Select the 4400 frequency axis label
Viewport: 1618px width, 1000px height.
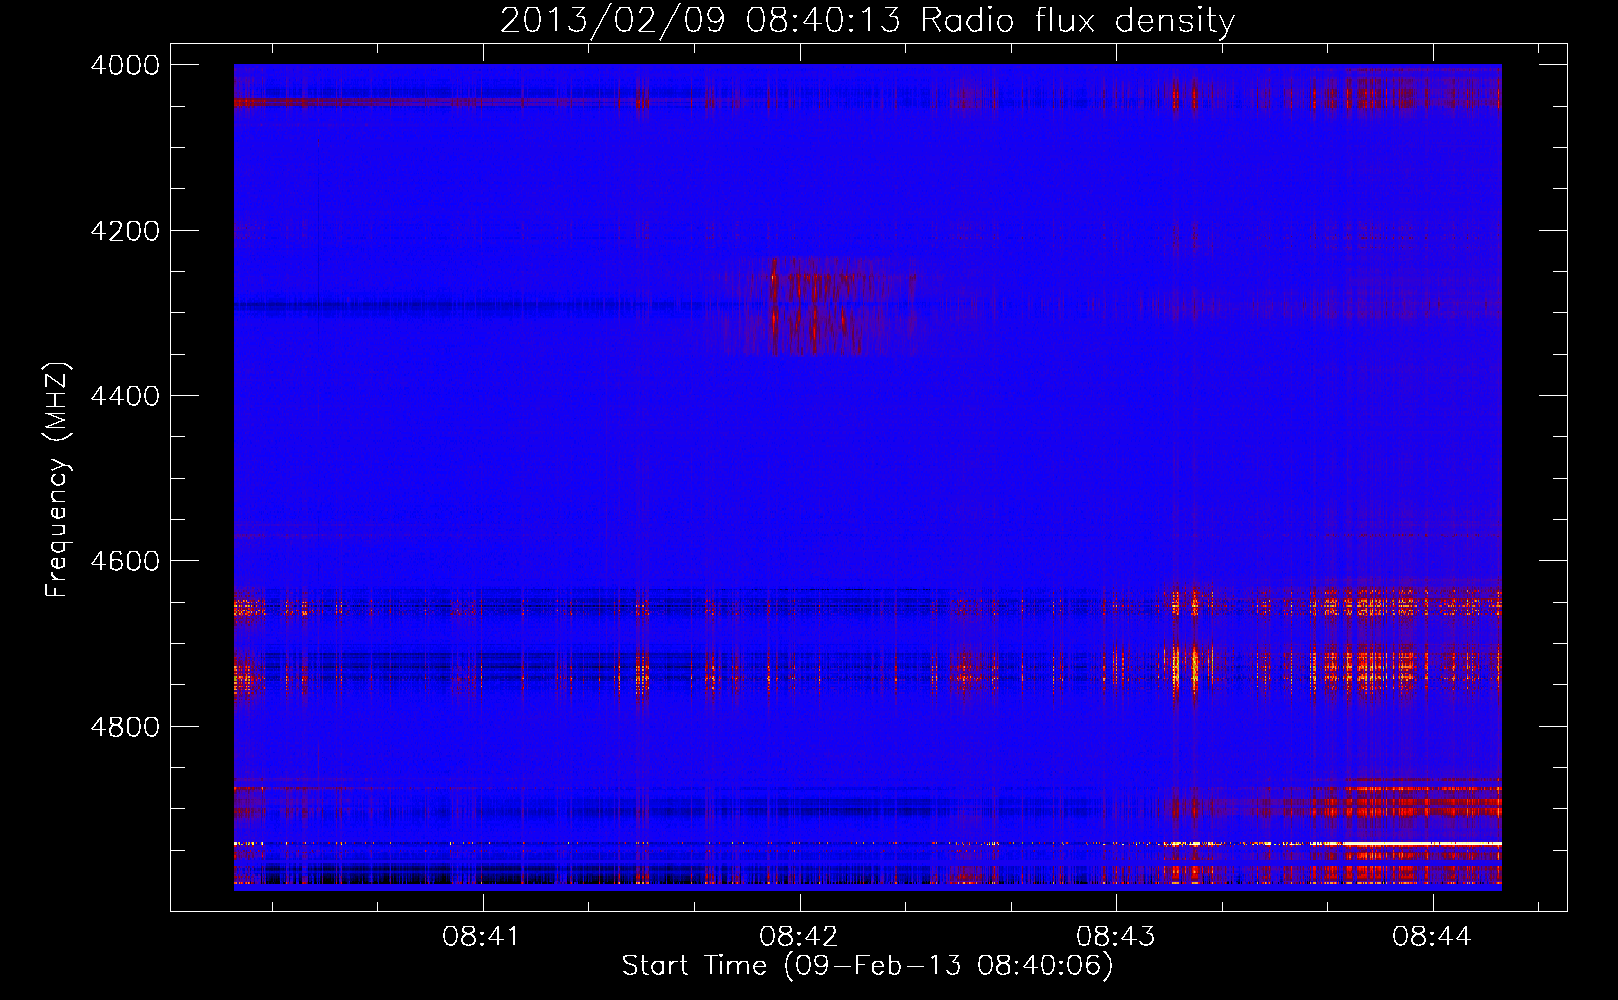[125, 396]
